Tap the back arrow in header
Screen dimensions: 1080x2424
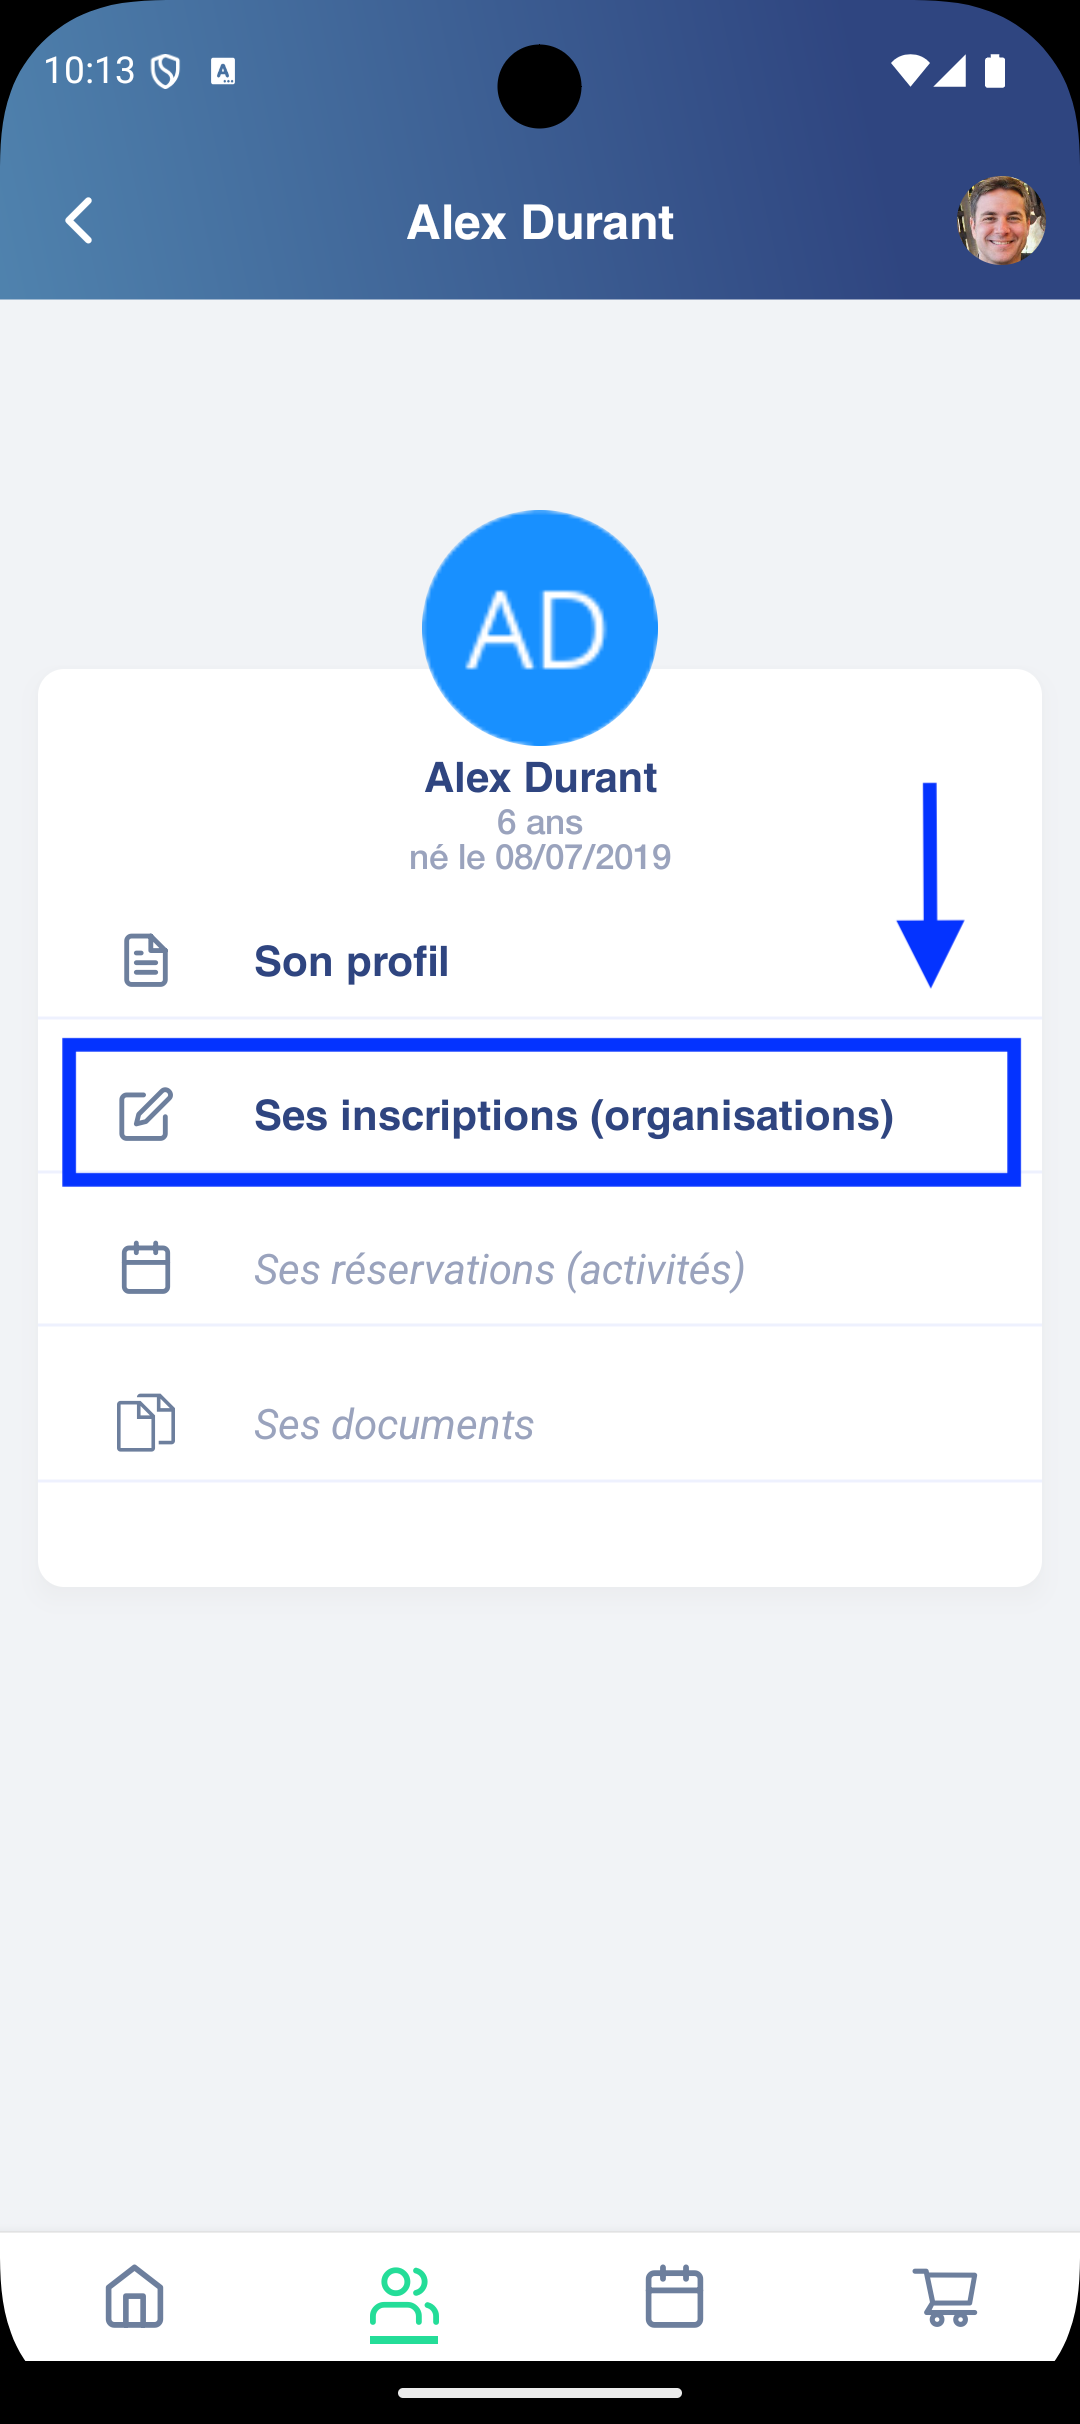[x=79, y=221]
